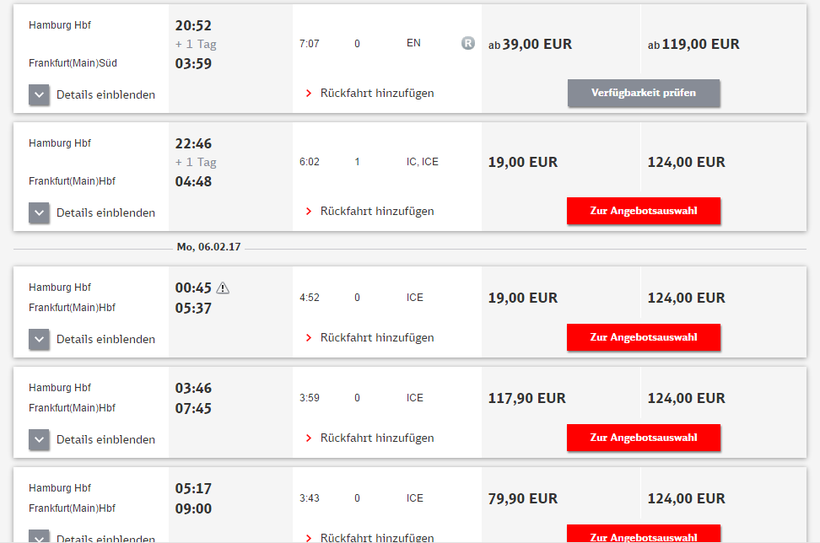This screenshot has width=820, height=543.
Task: Expand details for the 22:46 IC, ICE connection
Action: click(x=93, y=213)
